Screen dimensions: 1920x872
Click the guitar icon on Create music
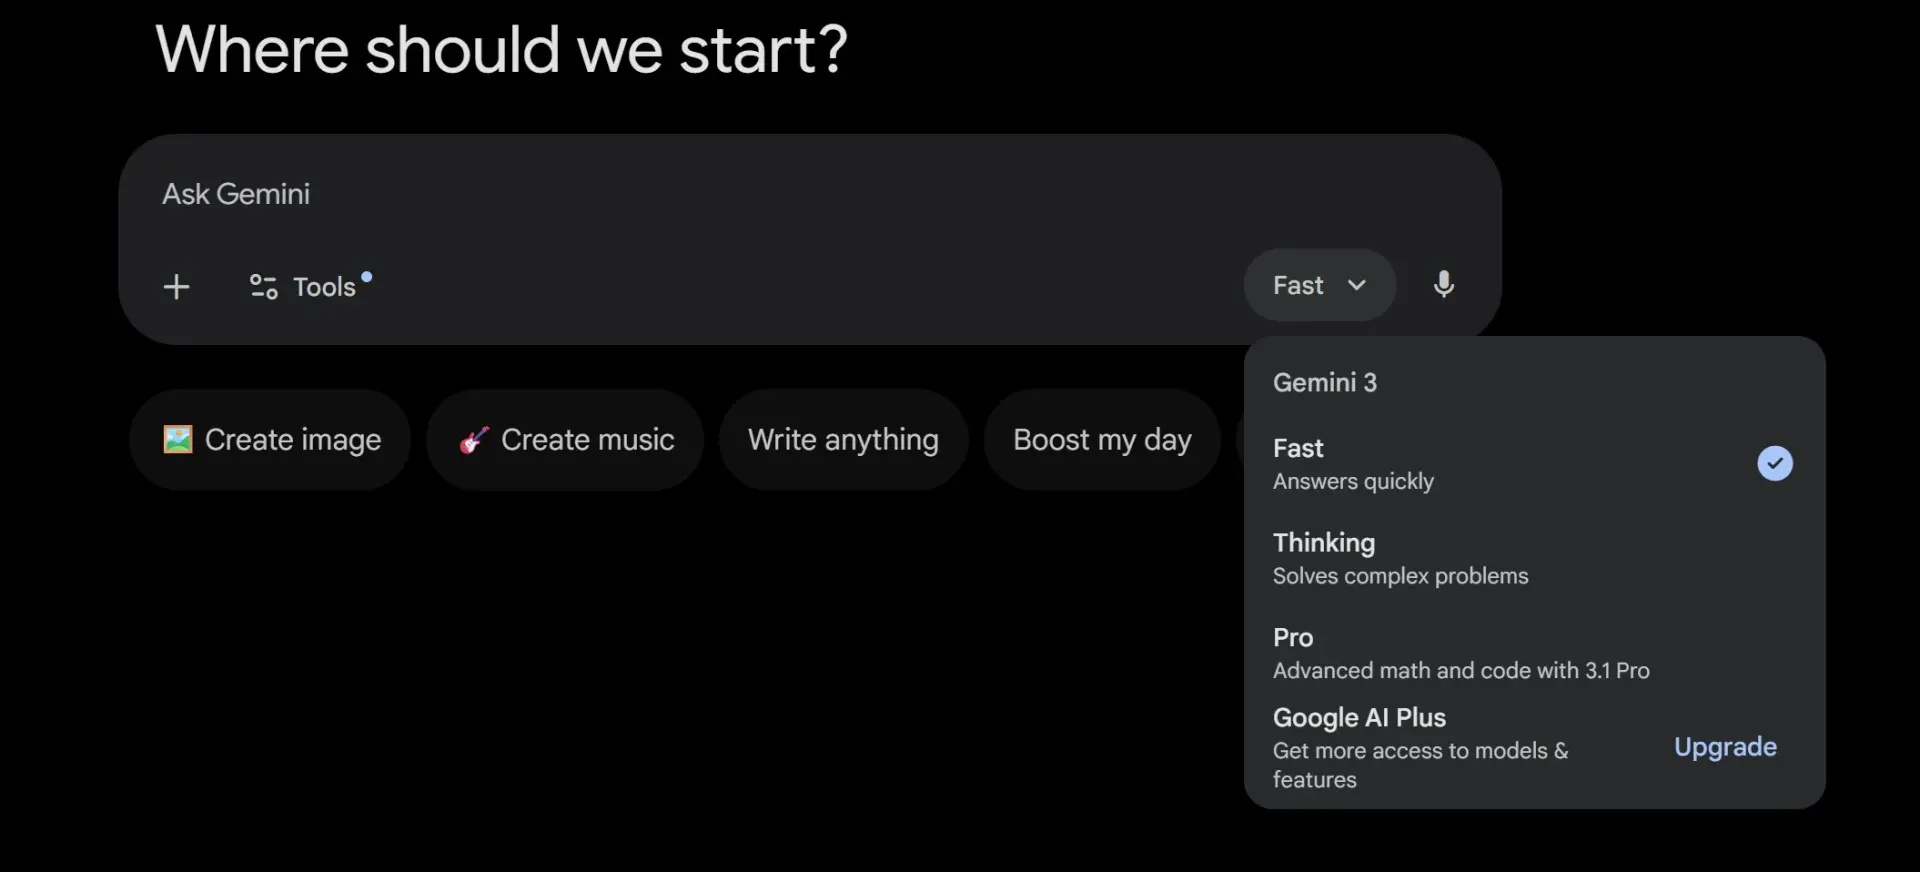pyautogui.click(x=474, y=440)
